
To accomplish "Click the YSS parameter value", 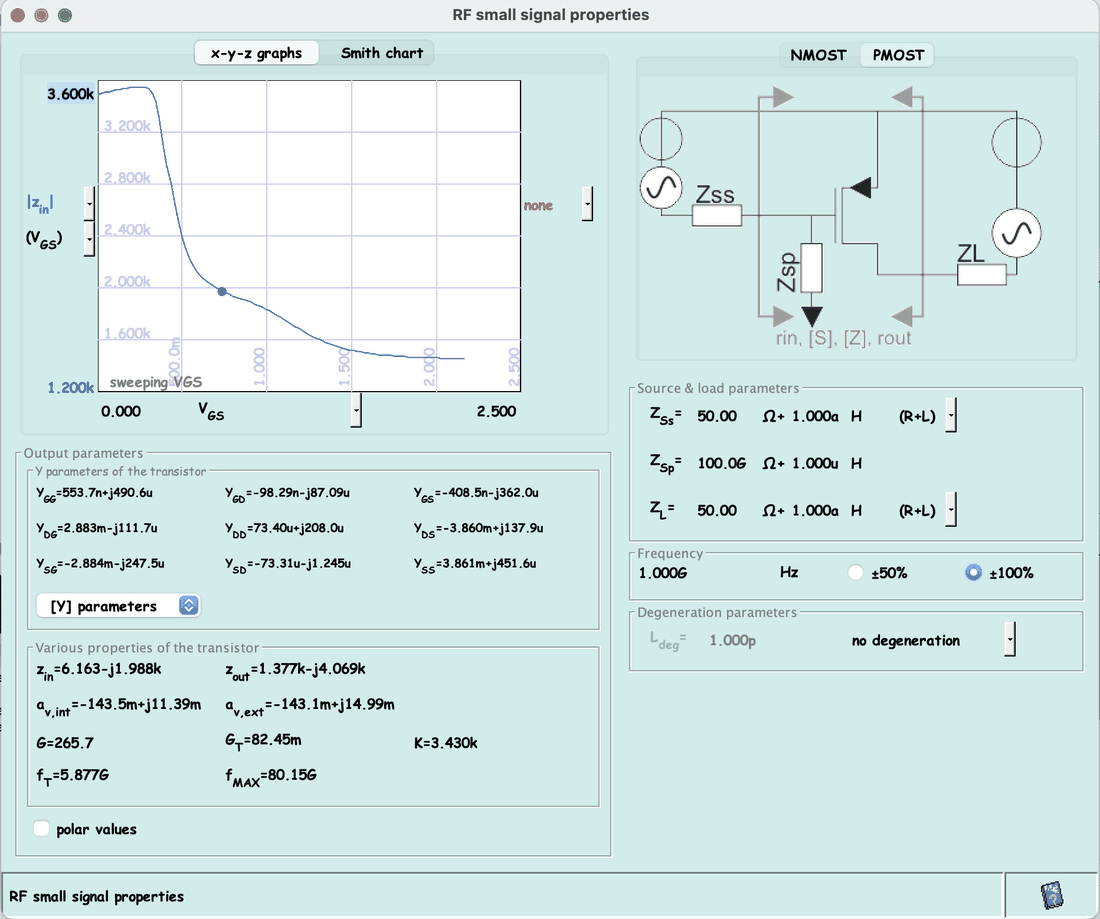I will pos(475,564).
